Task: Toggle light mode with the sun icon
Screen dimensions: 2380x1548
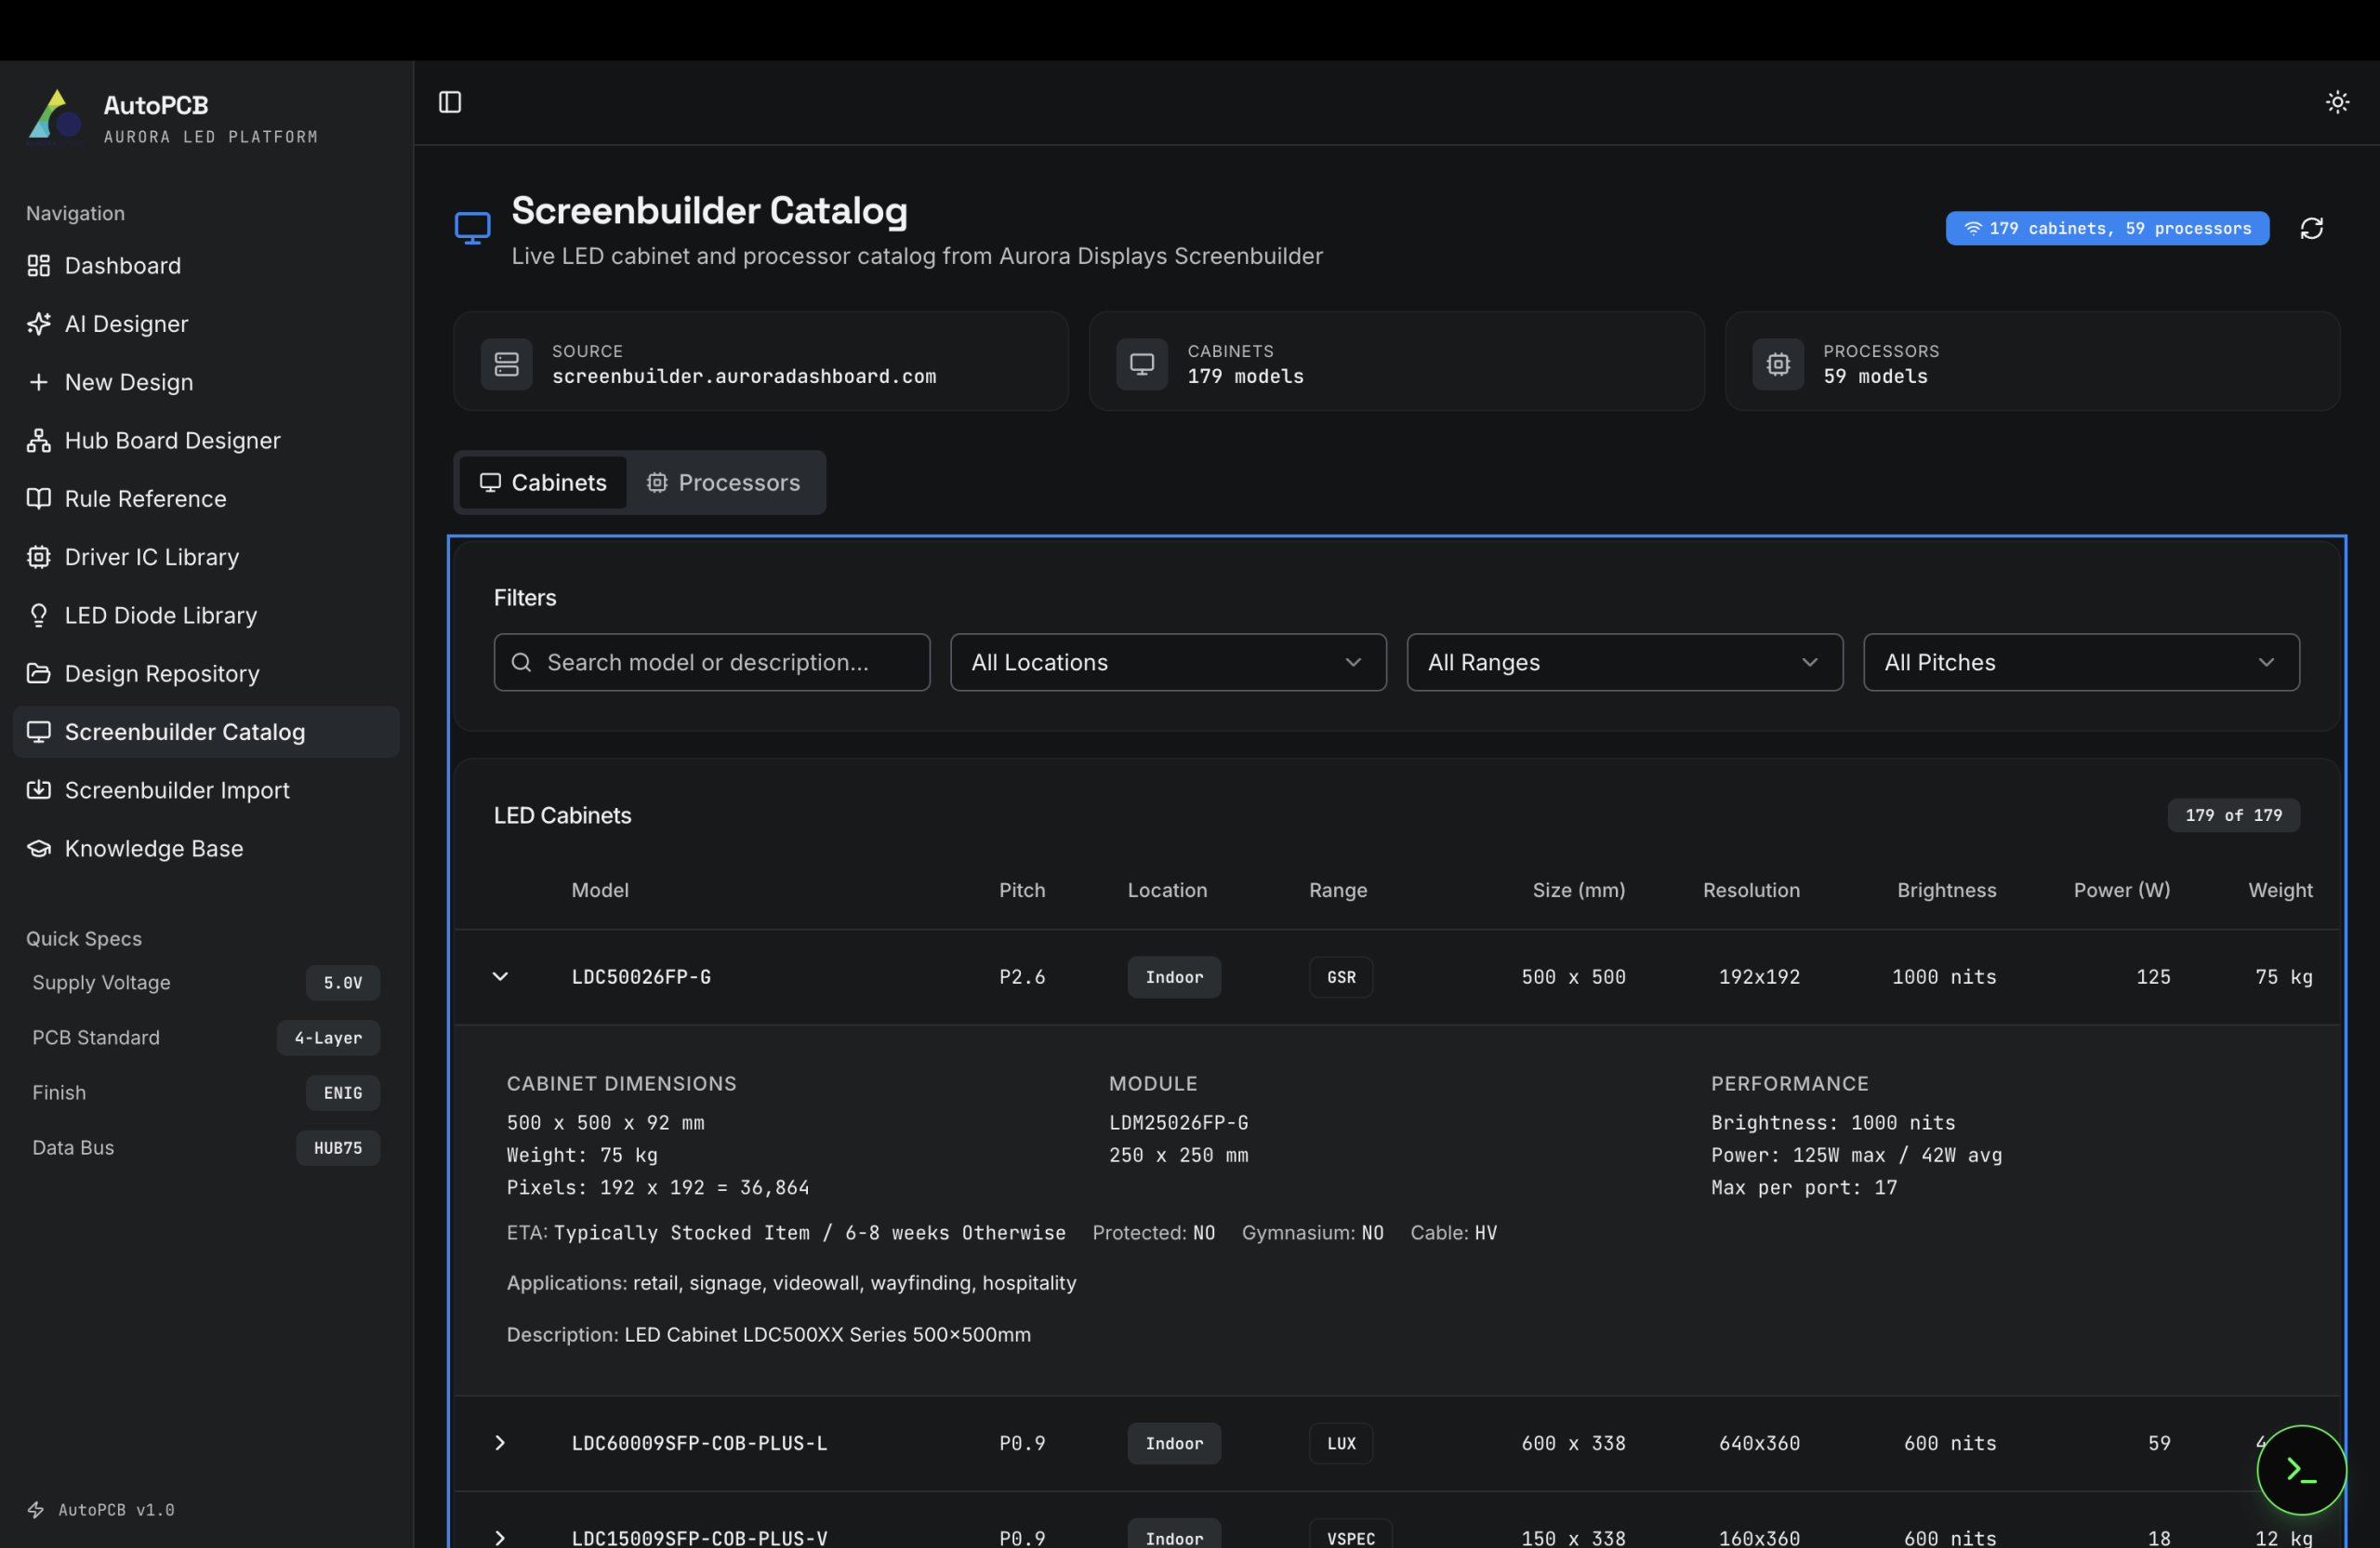Action: click(x=2337, y=101)
